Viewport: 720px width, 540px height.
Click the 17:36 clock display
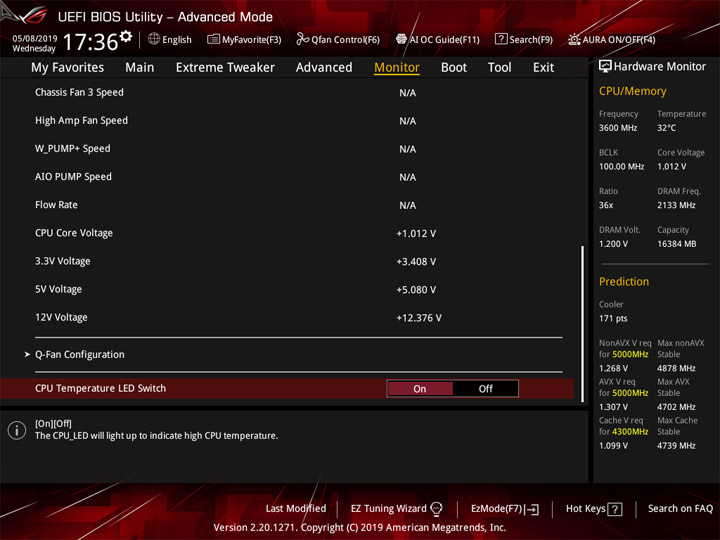coord(90,42)
